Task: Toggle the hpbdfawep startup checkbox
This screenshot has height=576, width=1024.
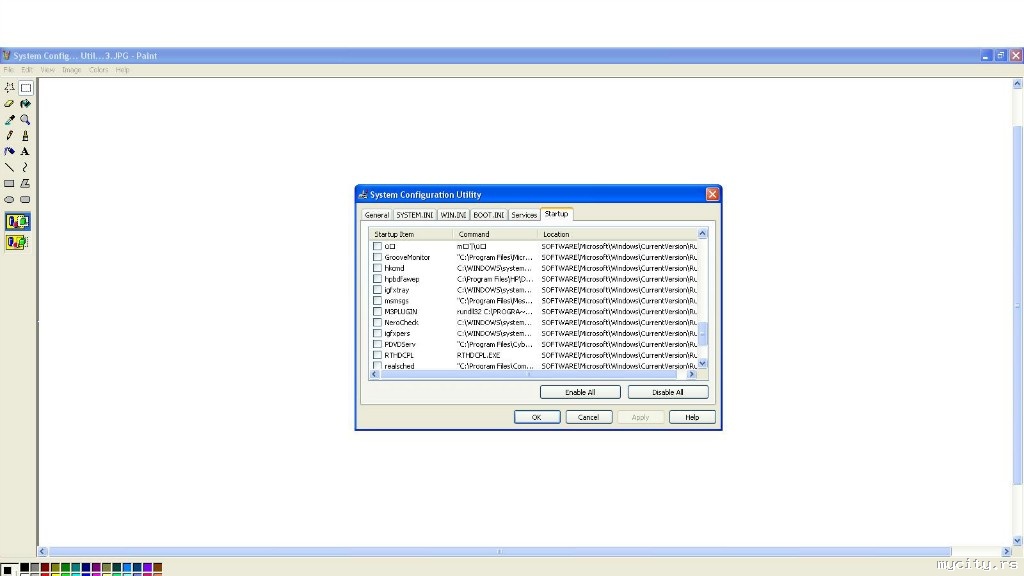Action: click(377, 279)
